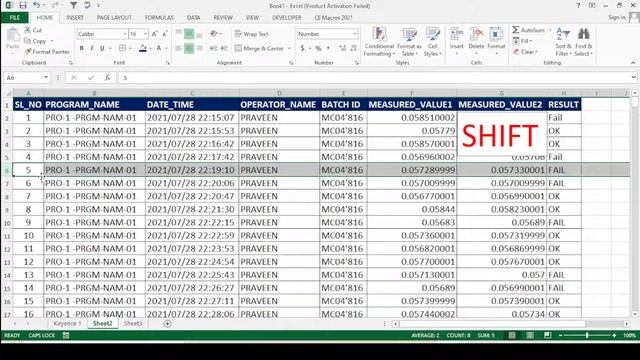
Task: Open the borders dropdown arrow
Action: 130,48
